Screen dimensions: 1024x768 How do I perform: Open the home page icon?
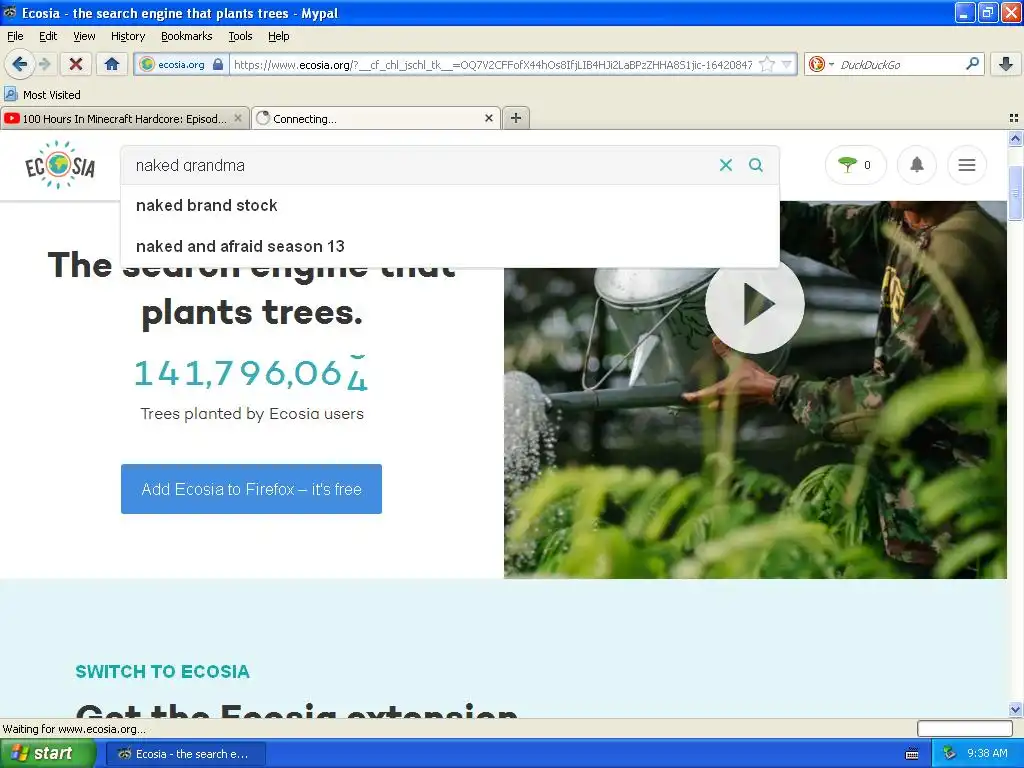coord(112,64)
